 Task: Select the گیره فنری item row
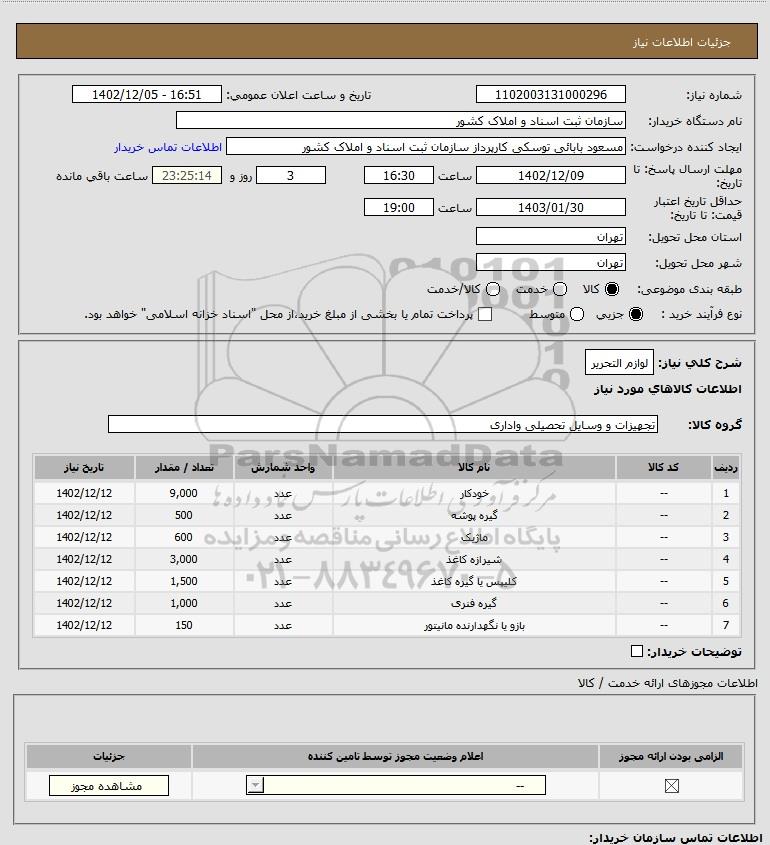coord(387,603)
